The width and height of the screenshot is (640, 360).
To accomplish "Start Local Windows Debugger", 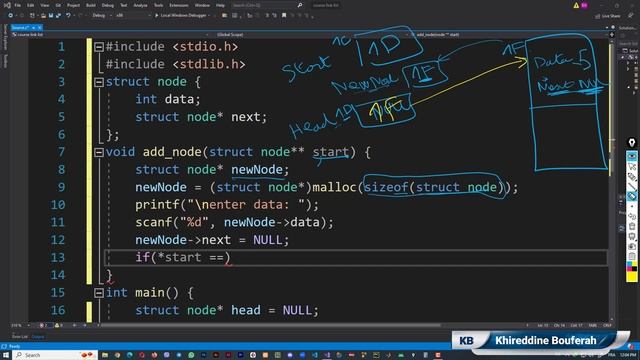I will 181,16.
